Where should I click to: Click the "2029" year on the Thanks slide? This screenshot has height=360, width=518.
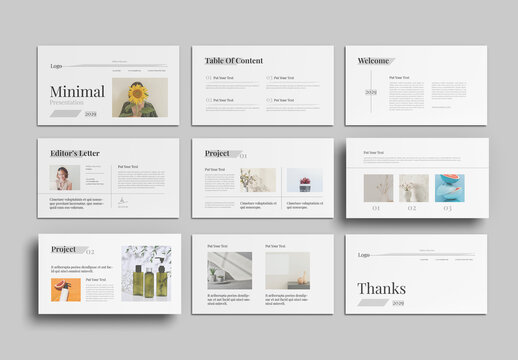pyautogui.click(x=398, y=303)
